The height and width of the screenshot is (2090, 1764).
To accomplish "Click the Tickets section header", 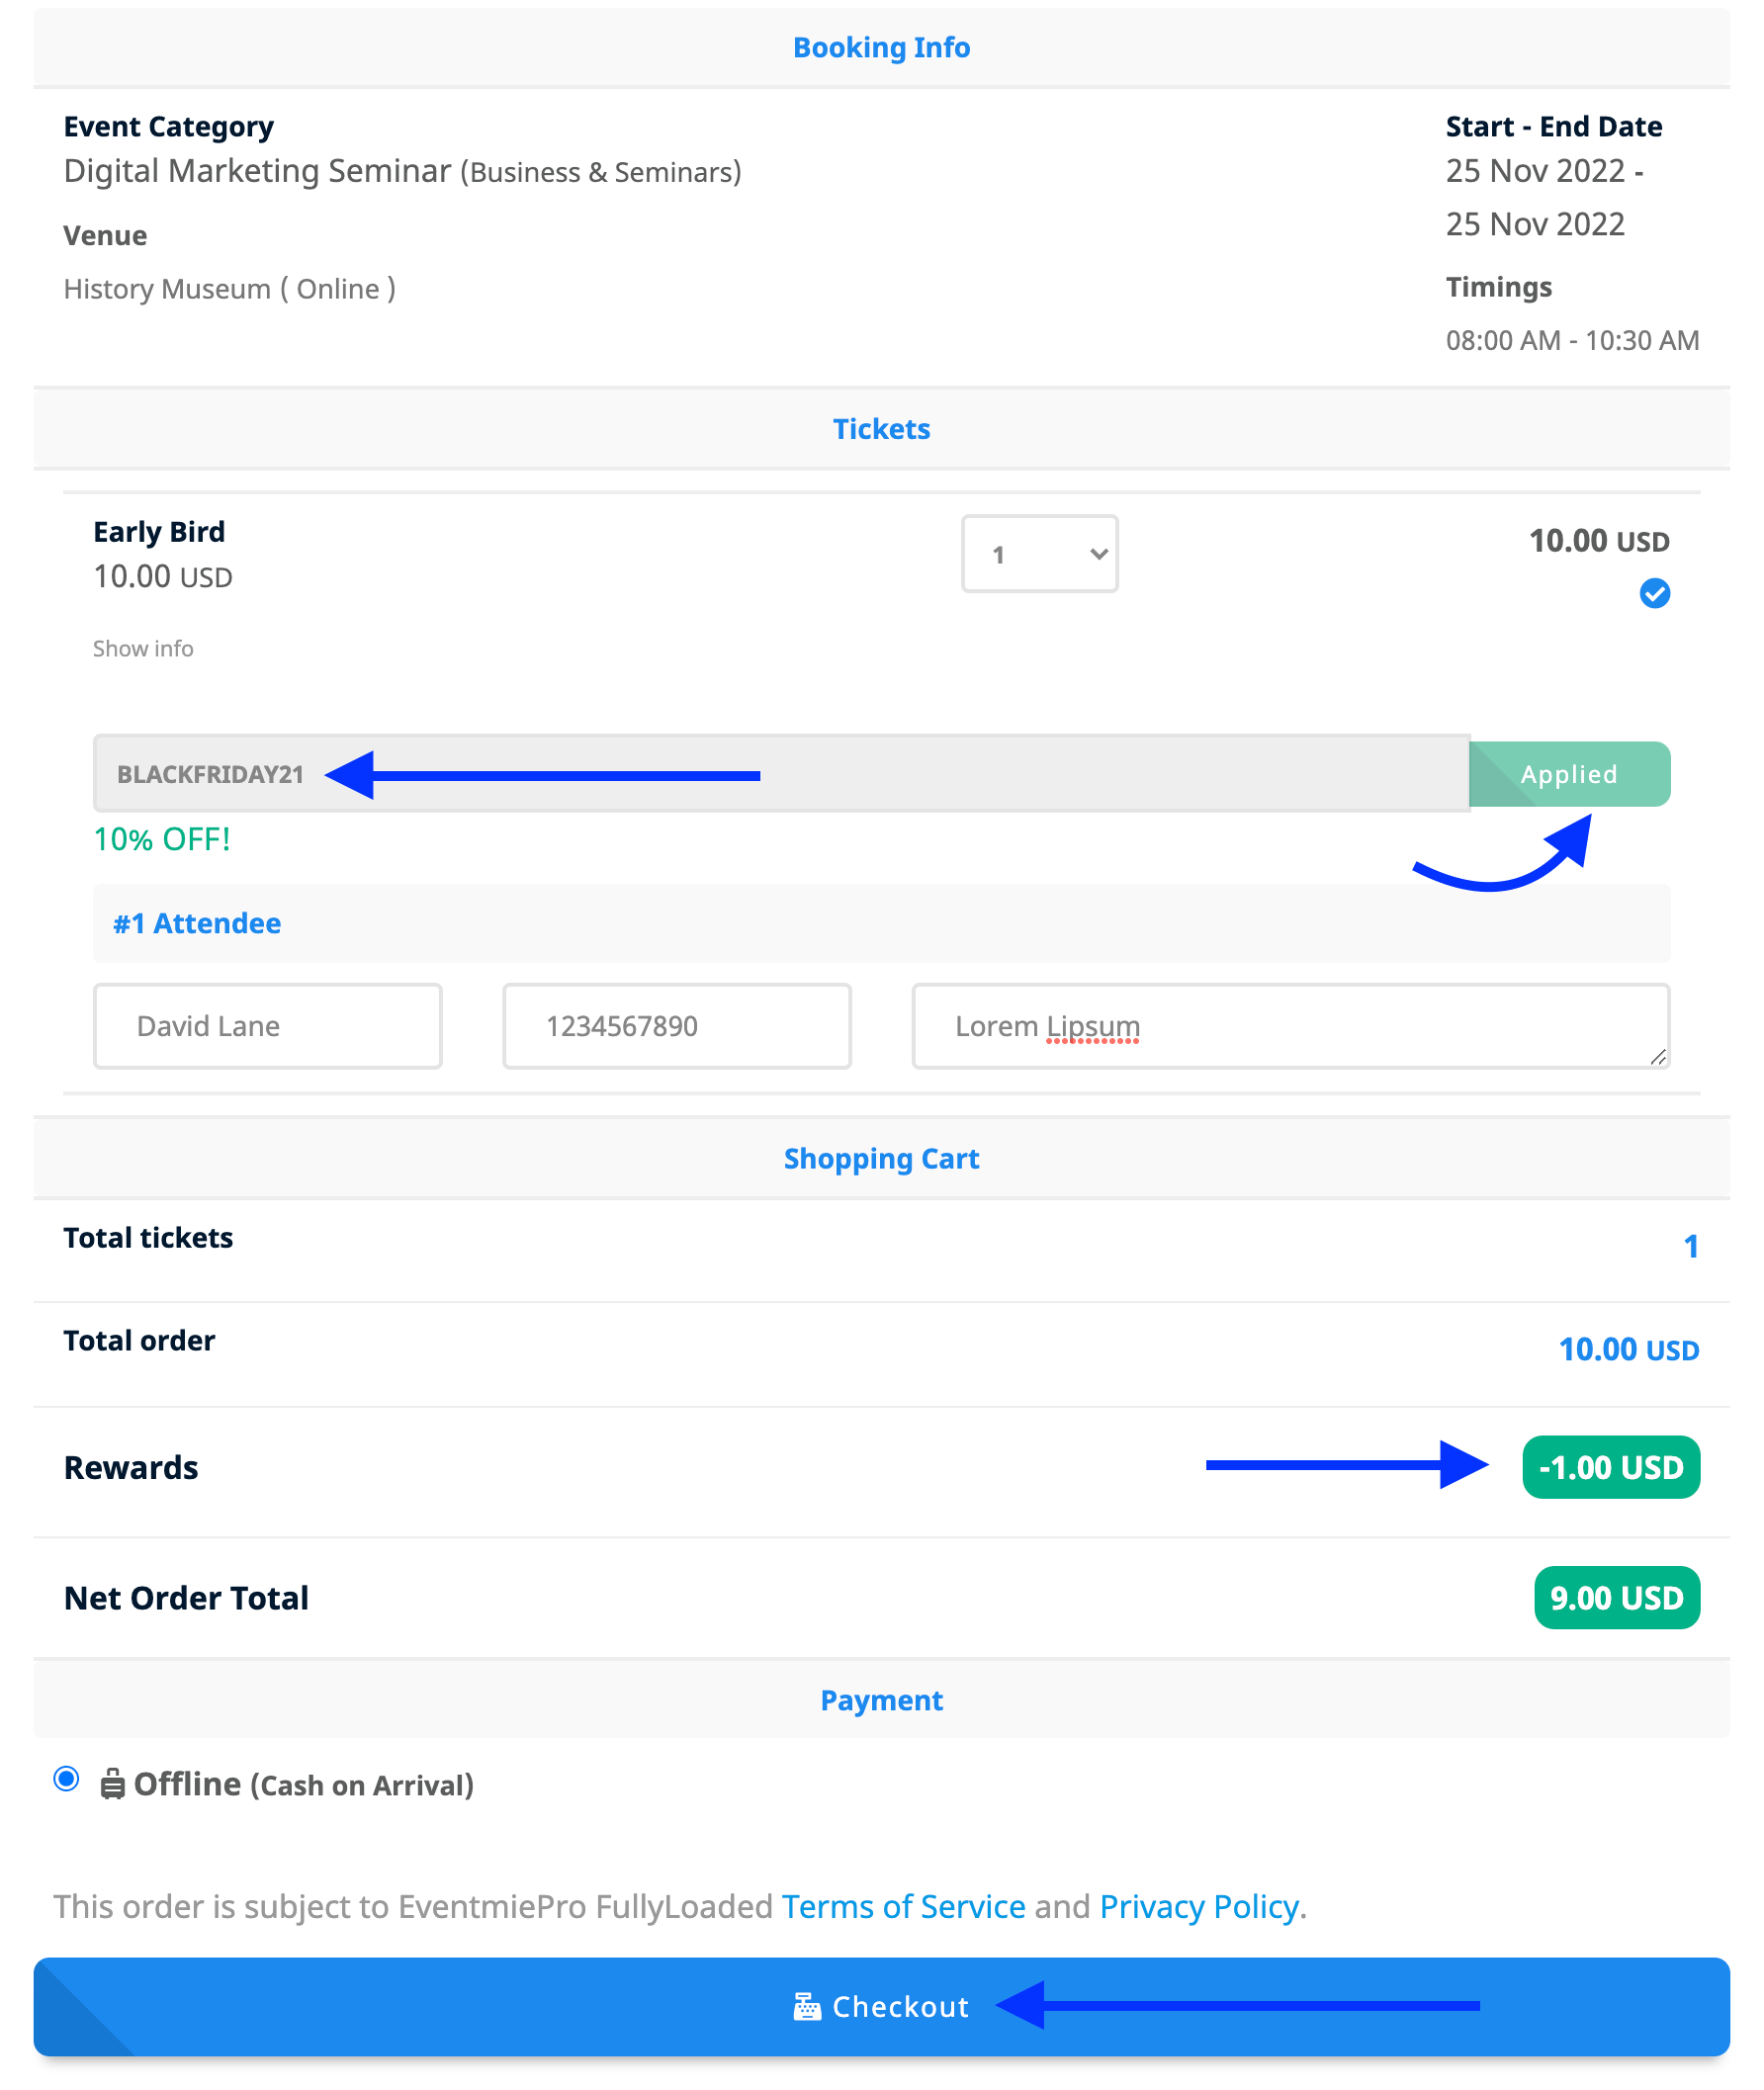I will click(881, 429).
